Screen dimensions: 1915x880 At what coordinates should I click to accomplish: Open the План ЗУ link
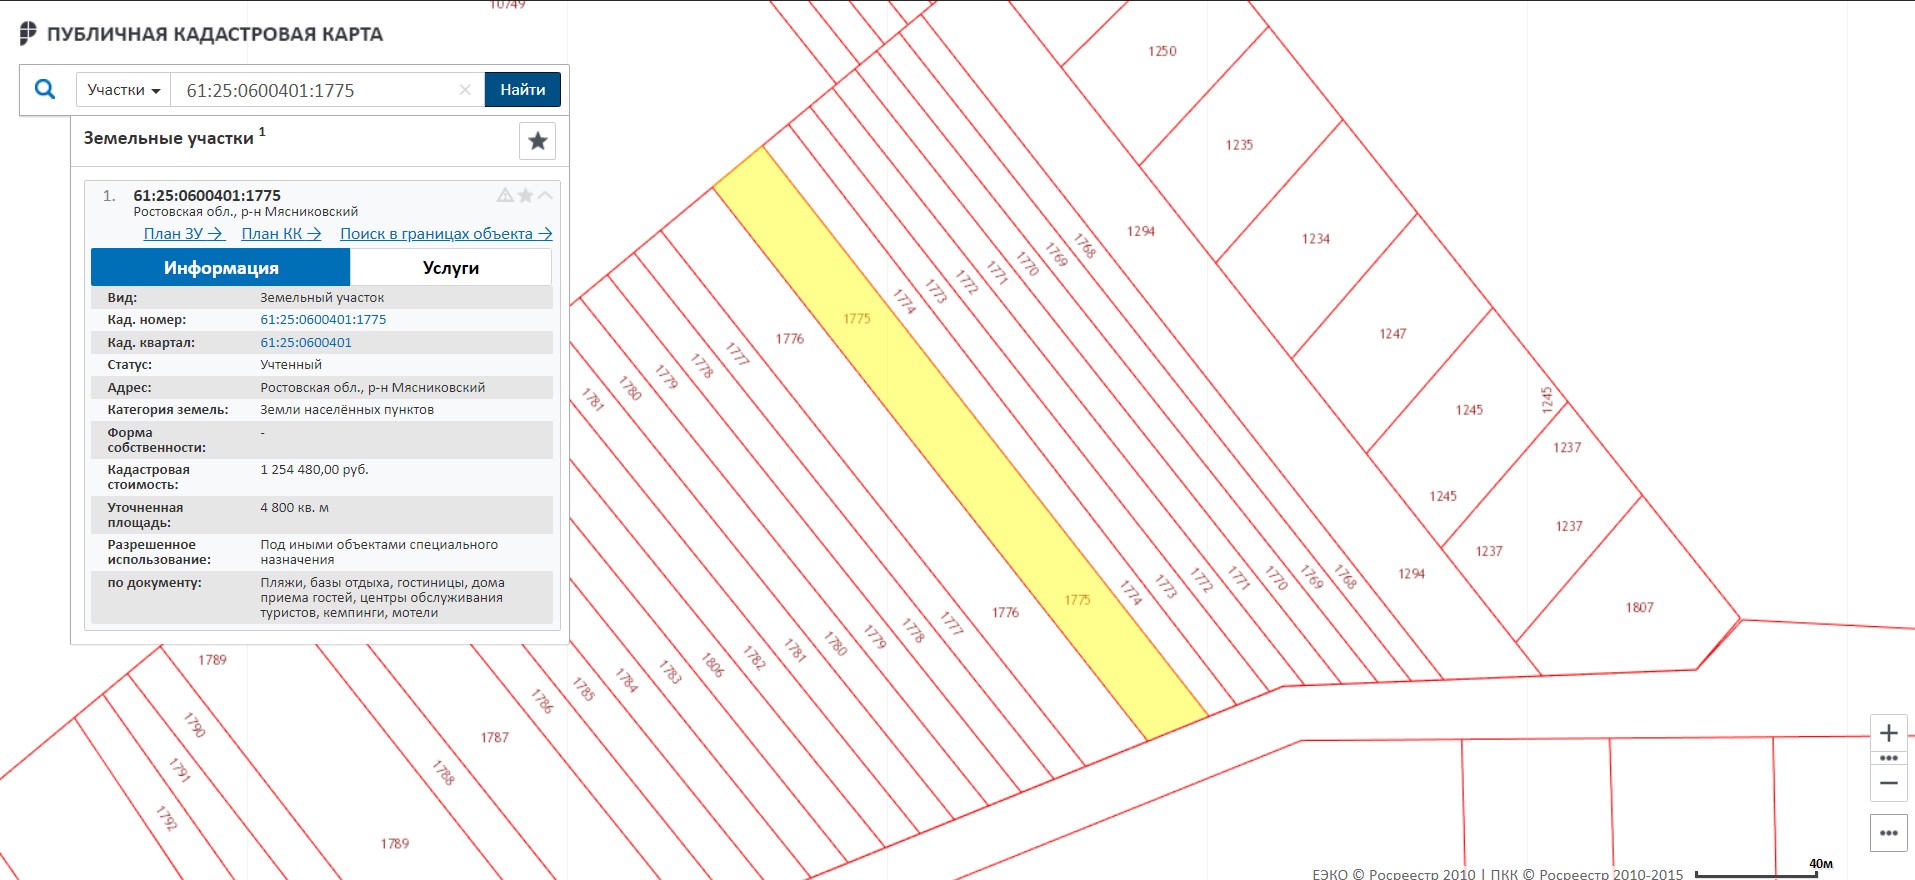[x=183, y=233]
